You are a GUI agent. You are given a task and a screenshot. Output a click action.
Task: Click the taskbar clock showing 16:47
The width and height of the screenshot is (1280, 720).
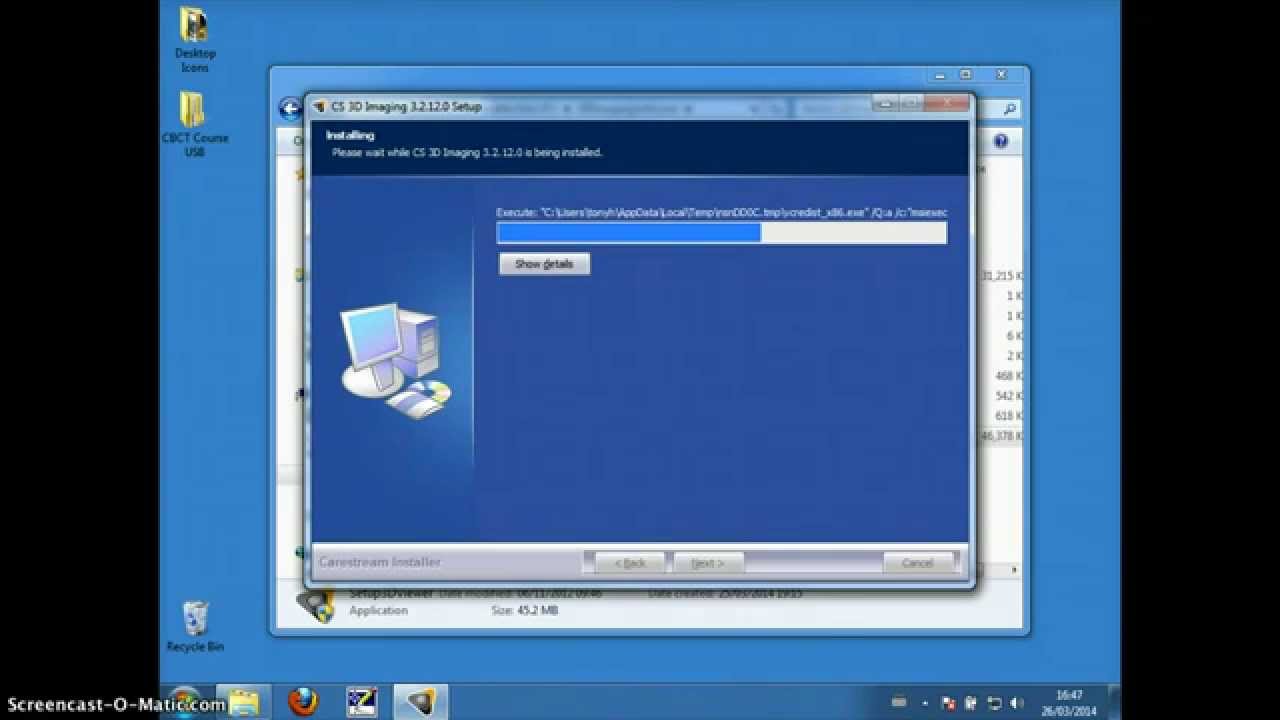(x=1069, y=702)
